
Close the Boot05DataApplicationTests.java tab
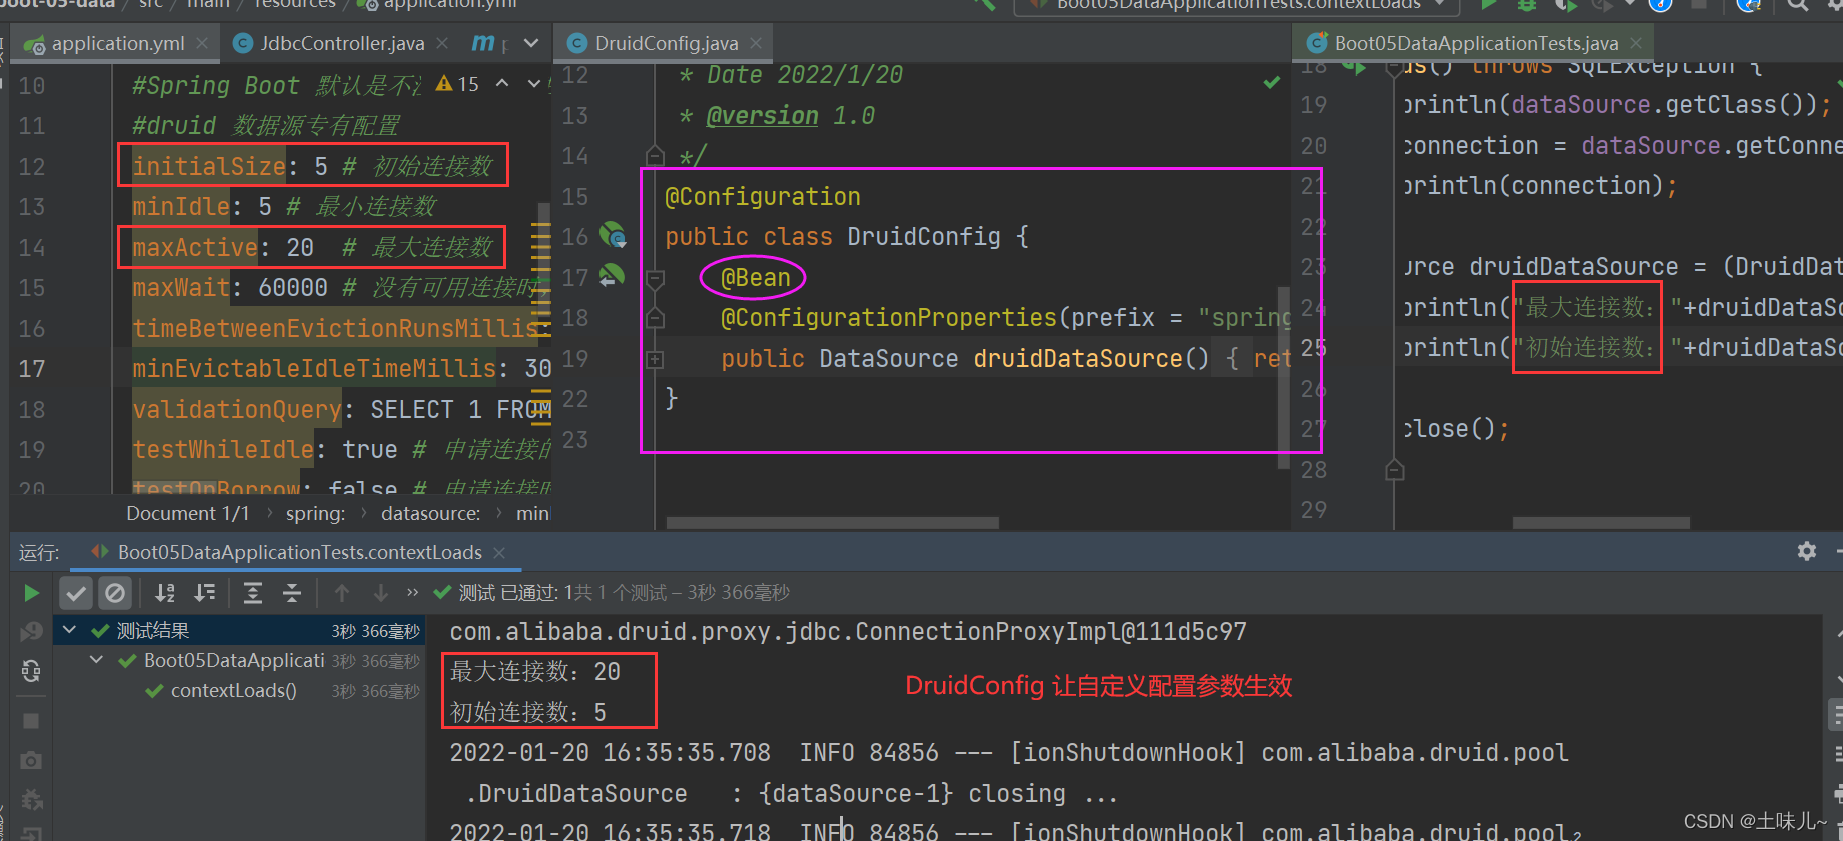[x=1636, y=44]
